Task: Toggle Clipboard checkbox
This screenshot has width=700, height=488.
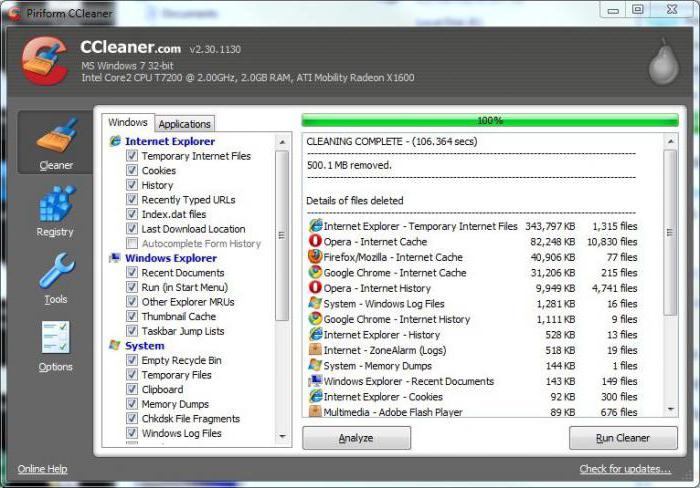Action: (x=132, y=389)
